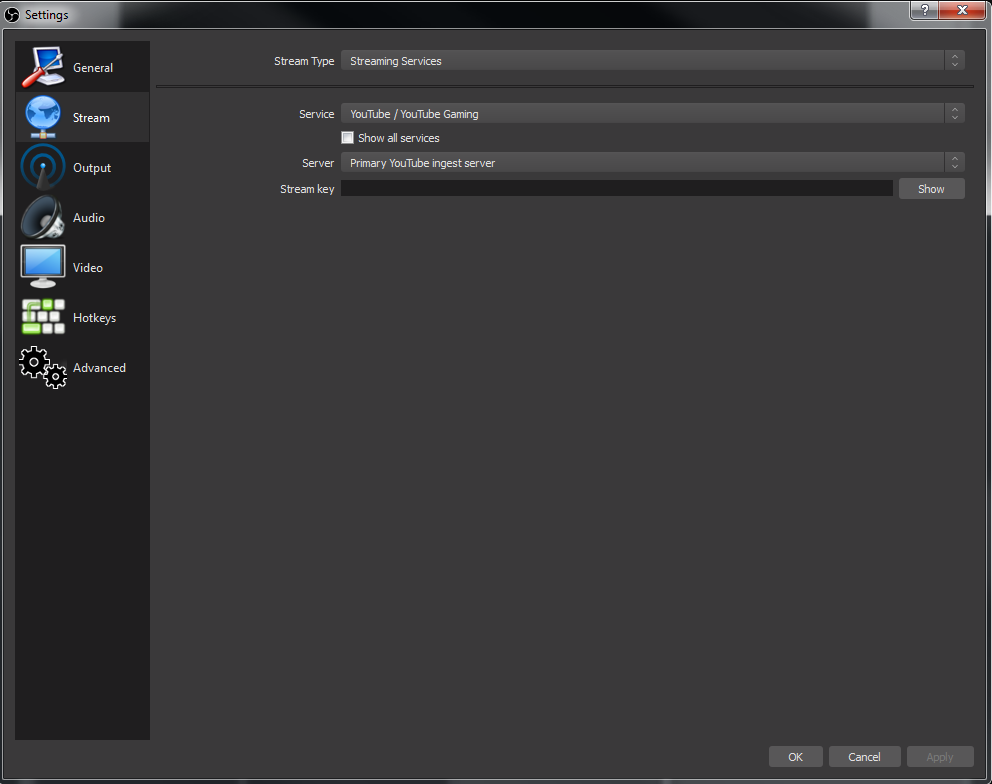Click the Stream globe icon
Screen dimensions: 992x784
[42, 117]
